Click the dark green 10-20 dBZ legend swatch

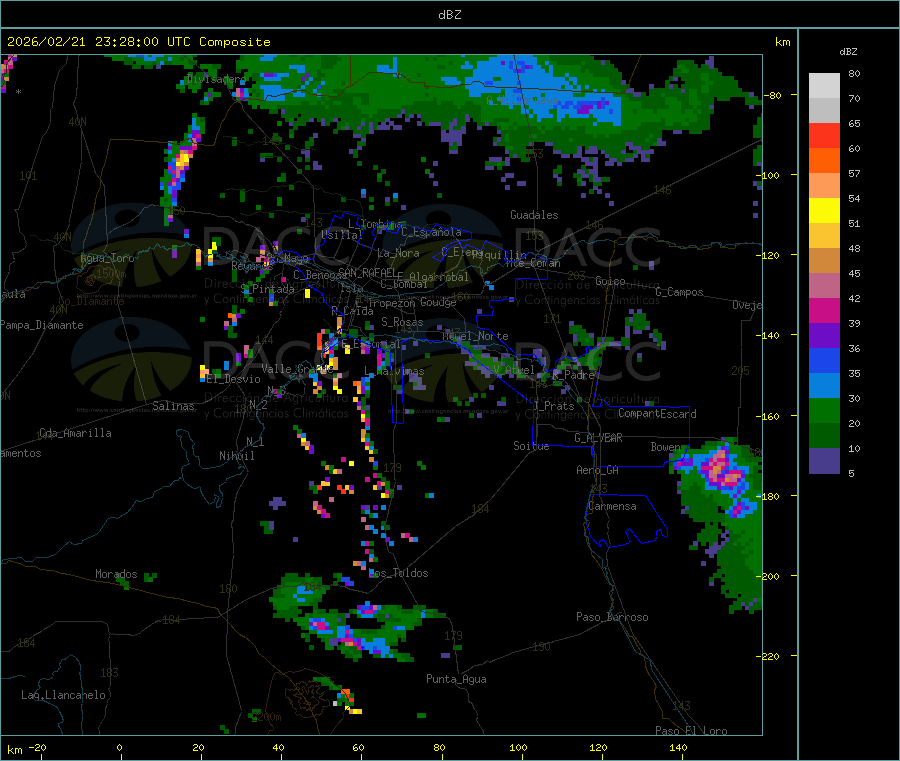tap(824, 436)
